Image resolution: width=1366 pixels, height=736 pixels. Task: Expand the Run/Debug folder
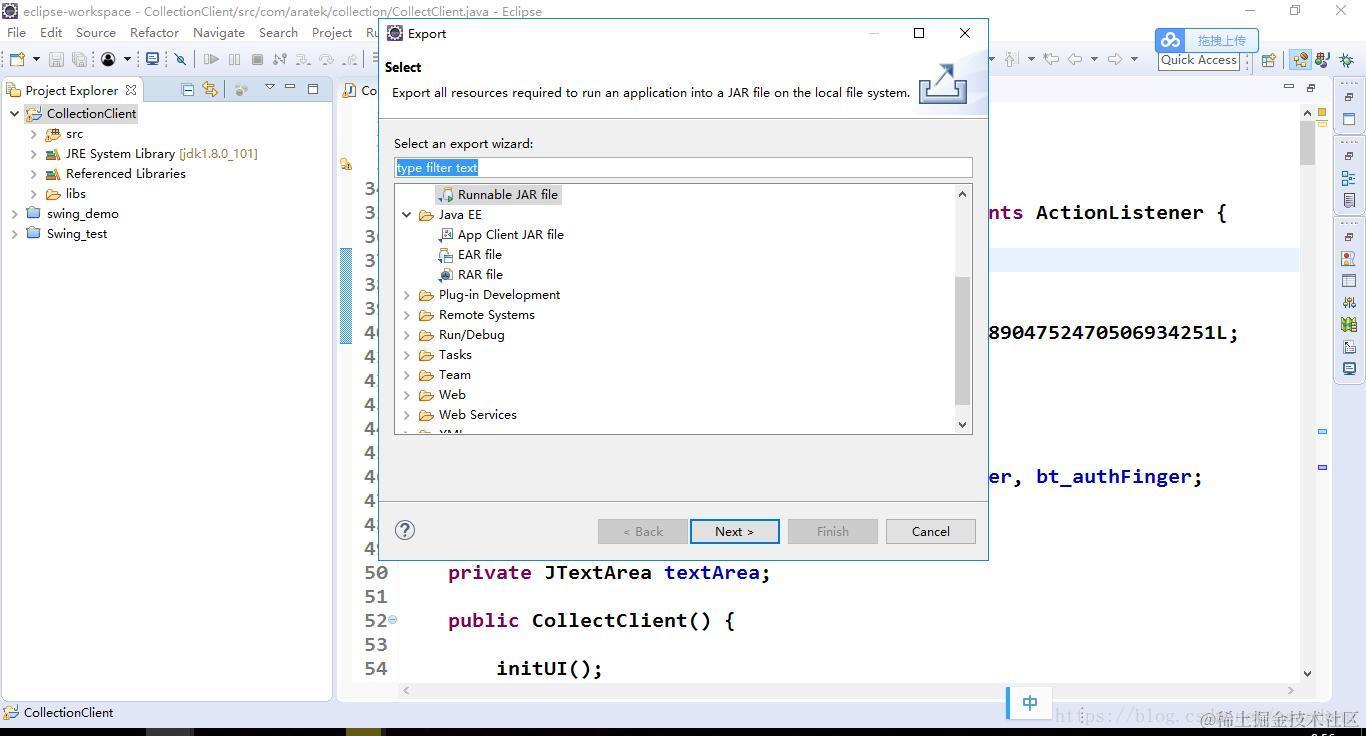(x=407, y=334)
